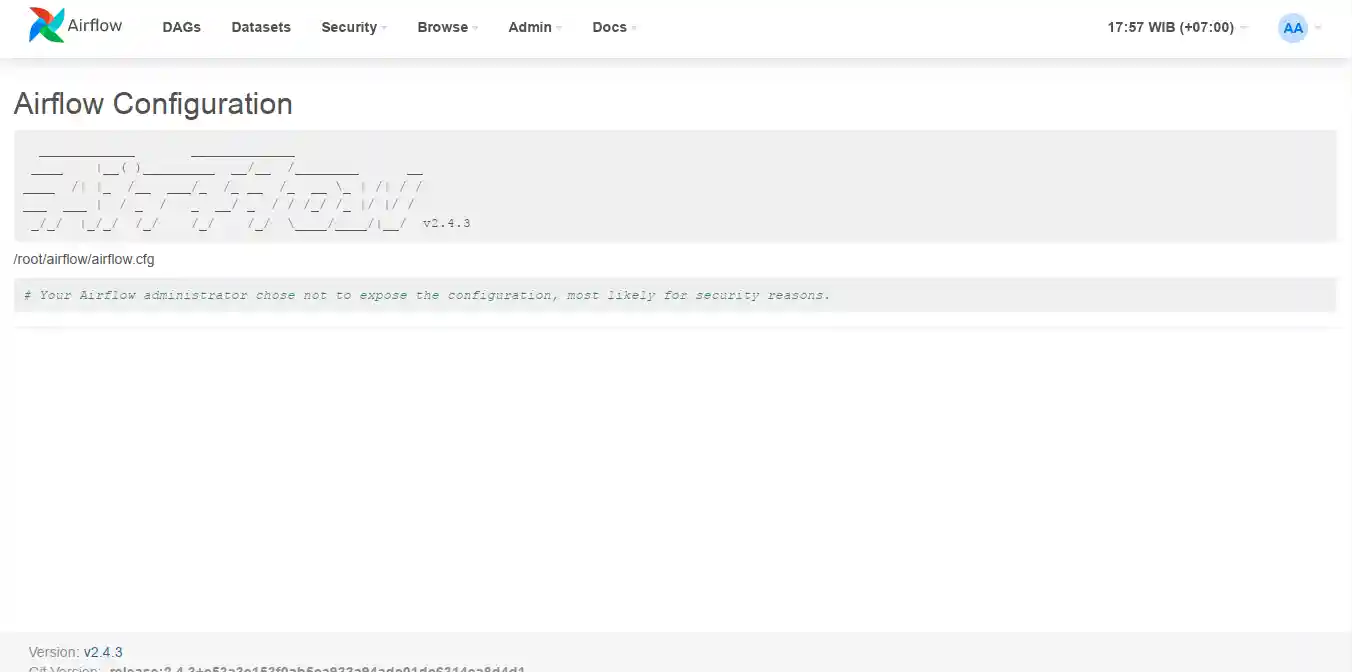Open the v2.4.3 version link in the footer
This screenshot has height=672, width=1352.
click(x=103, y=652)
